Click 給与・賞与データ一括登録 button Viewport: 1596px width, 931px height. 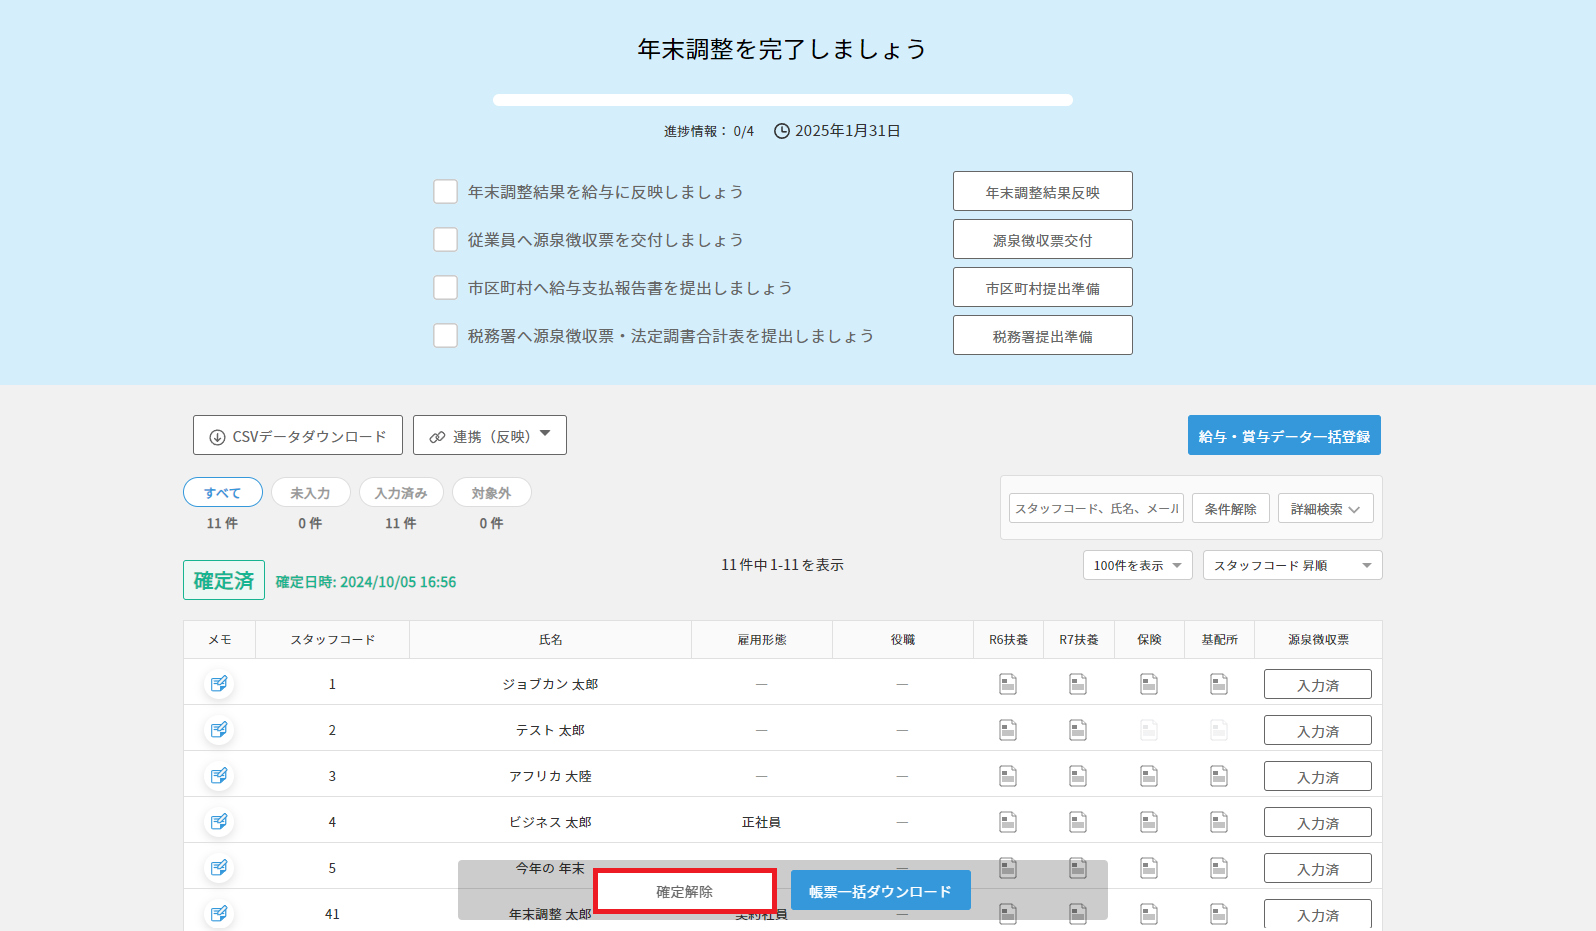[1284, 436]
